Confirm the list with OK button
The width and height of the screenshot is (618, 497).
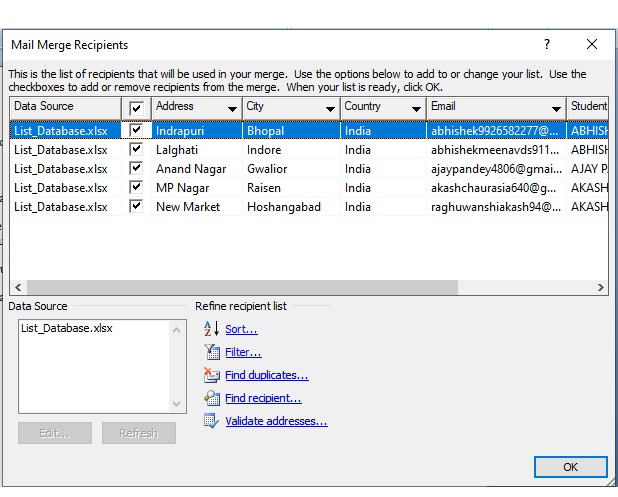(x=570, y=467)
